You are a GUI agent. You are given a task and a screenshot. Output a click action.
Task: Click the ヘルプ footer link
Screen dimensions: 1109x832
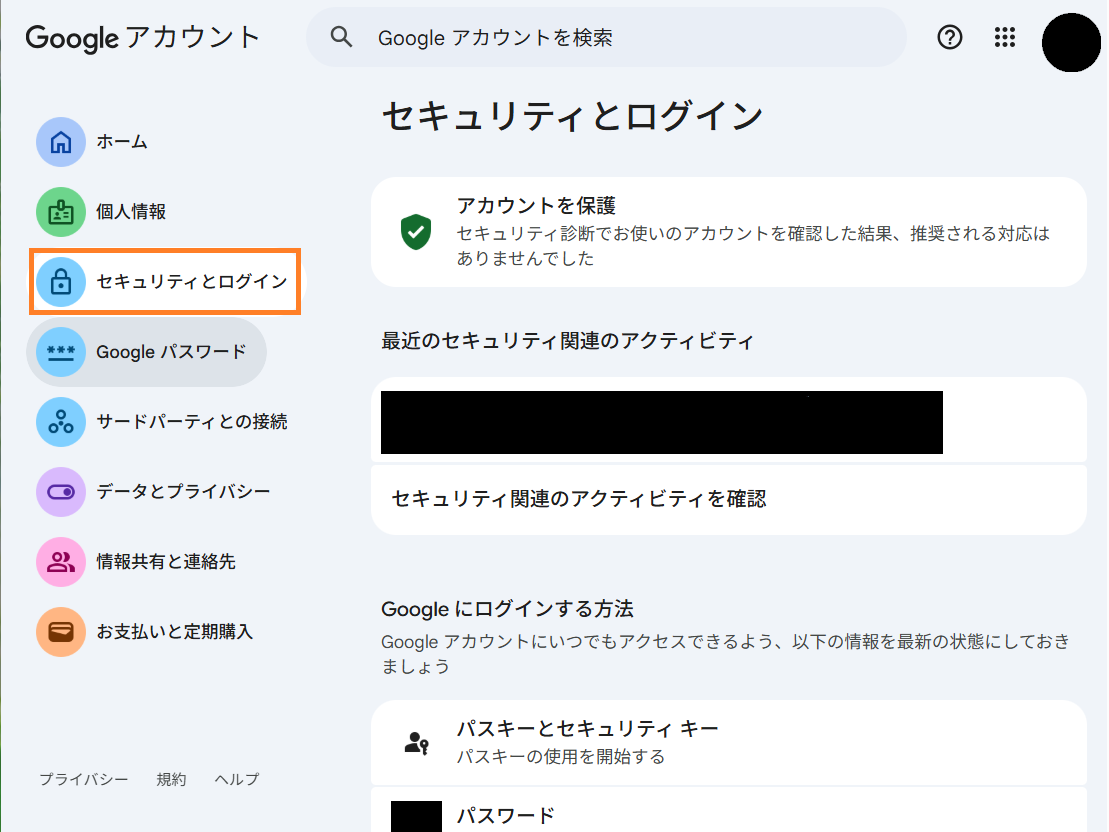(x=235, y=779)
